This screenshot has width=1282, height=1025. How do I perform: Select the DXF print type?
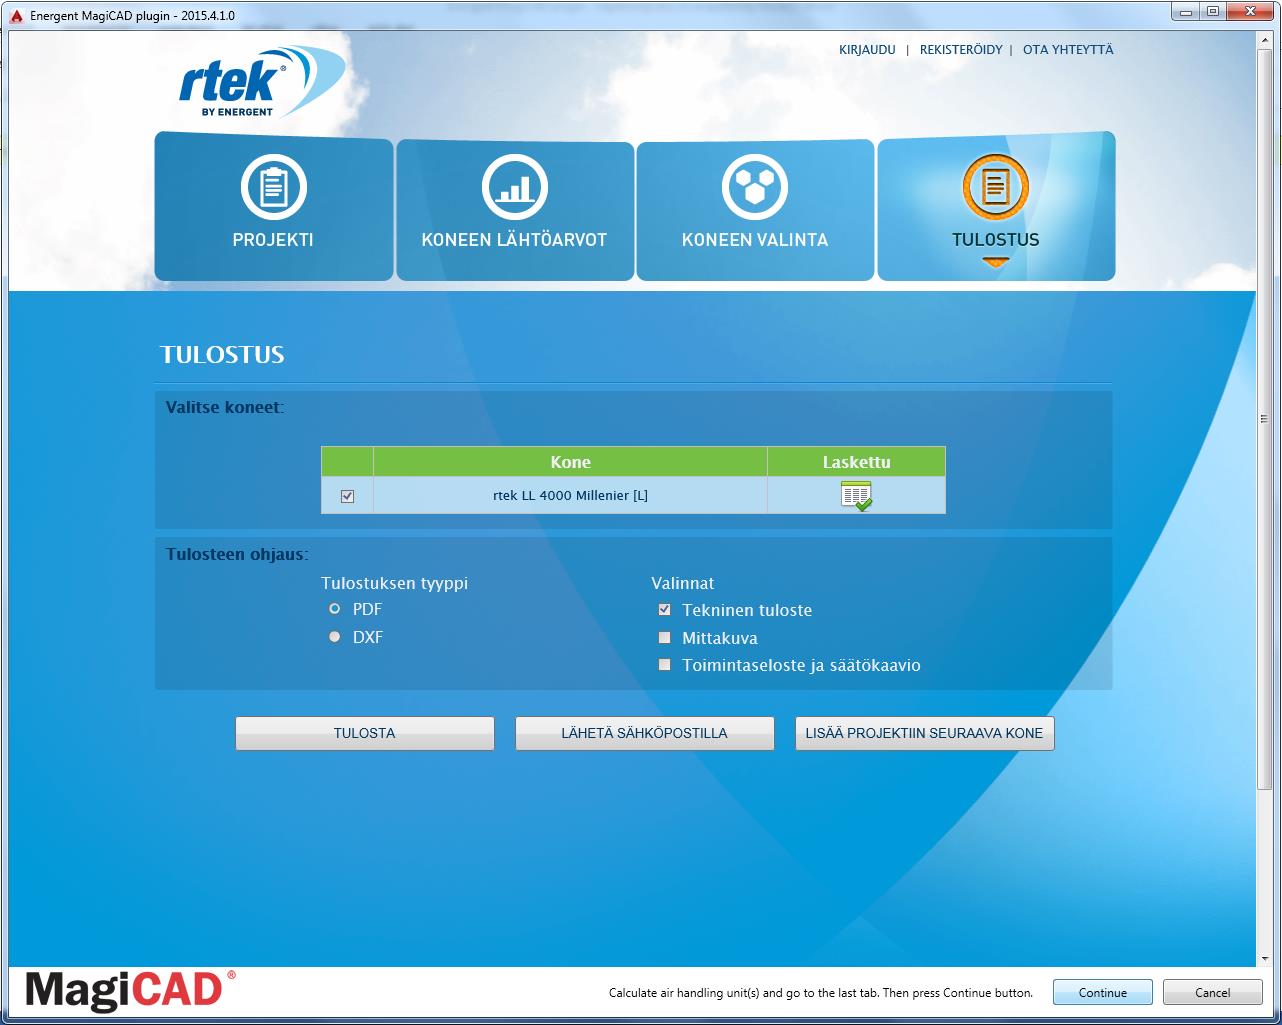[x=335, y=637]
